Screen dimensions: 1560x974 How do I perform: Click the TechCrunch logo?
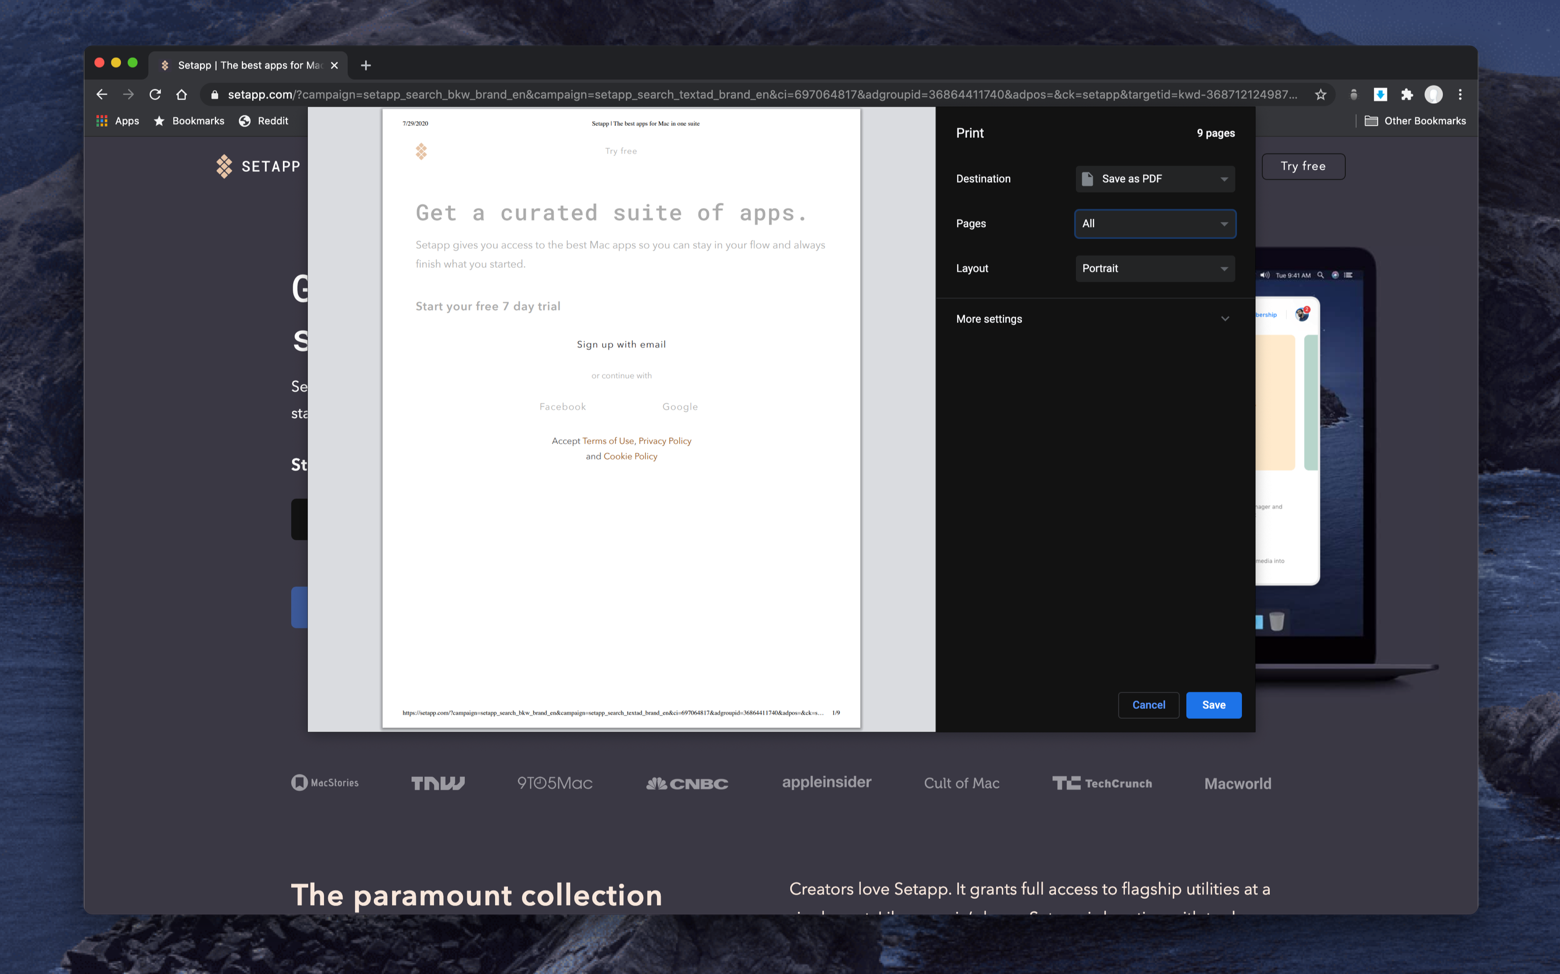pos(1102,783)
